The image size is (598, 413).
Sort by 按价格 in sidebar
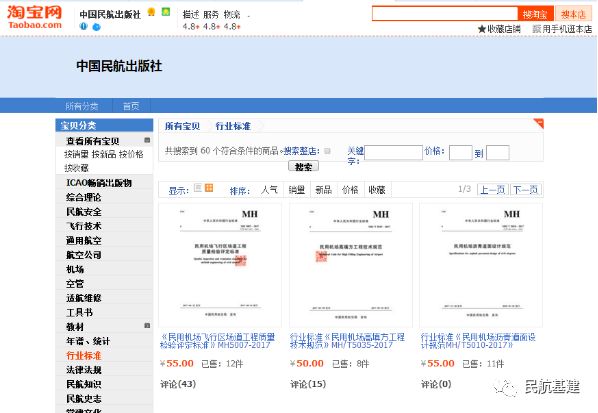coord(131,154)
